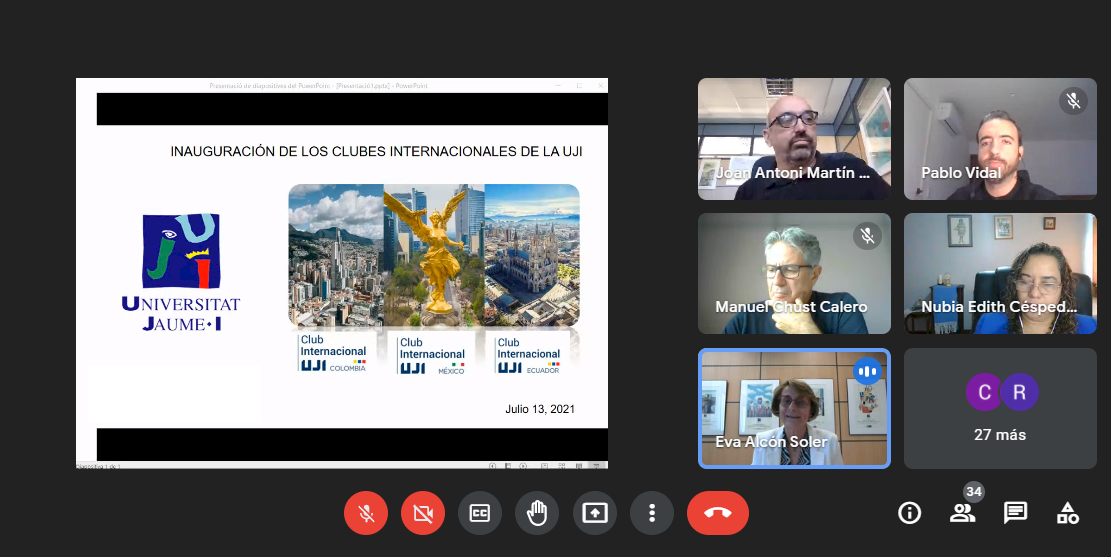Select Eva Alcón Soler speaking tile

[793, 408]
